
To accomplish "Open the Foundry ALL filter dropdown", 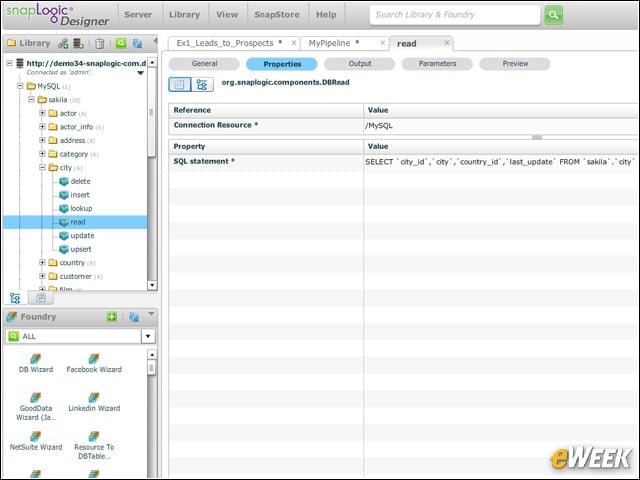I will click(x=148, y=336).
